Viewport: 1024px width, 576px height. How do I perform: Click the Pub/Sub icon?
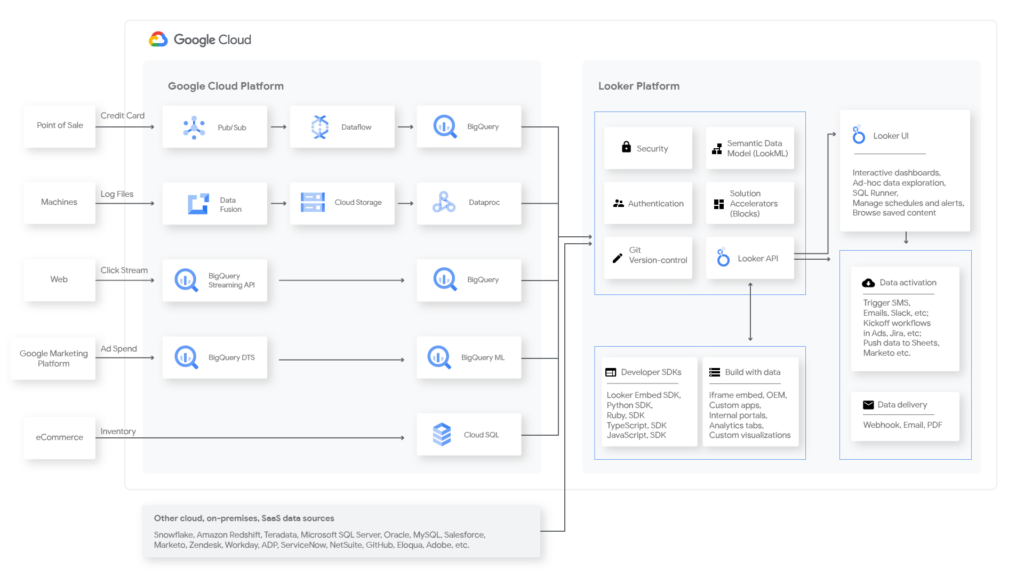click(193, 127)
